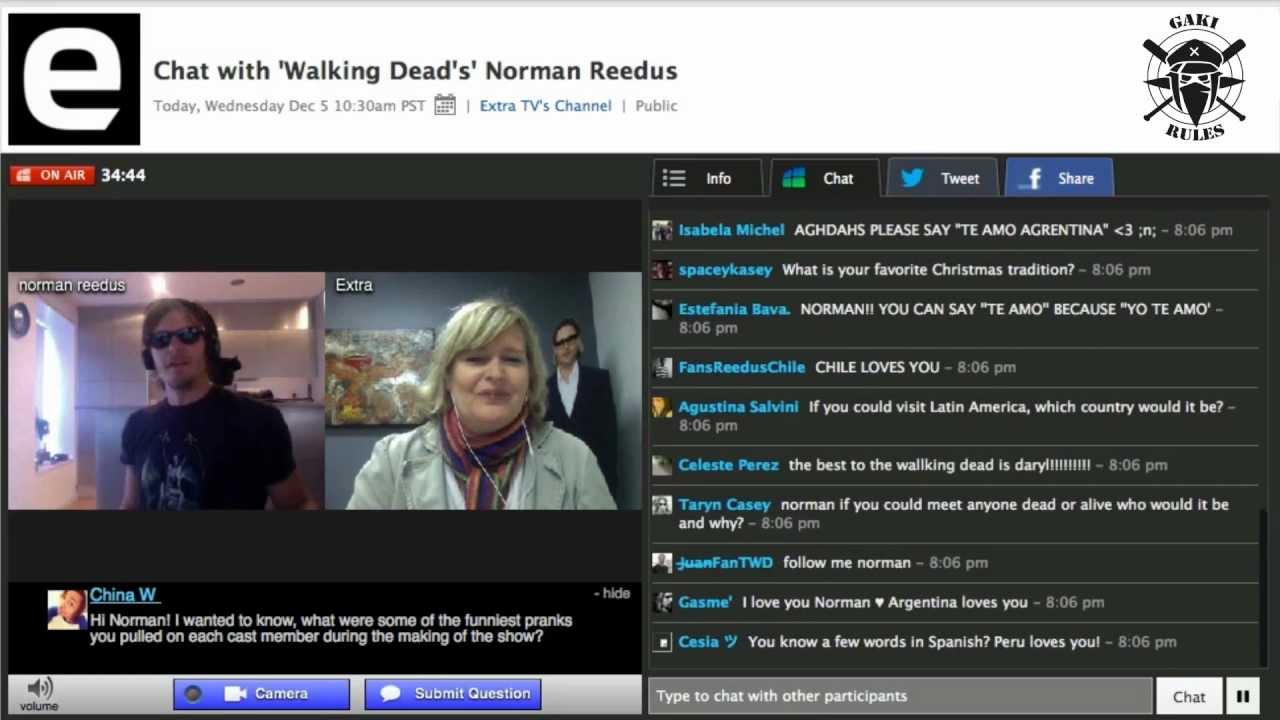Click the Extra 'e' channel logo
The width and height of the screenshot is (1280, 720).
click(74, 79)
